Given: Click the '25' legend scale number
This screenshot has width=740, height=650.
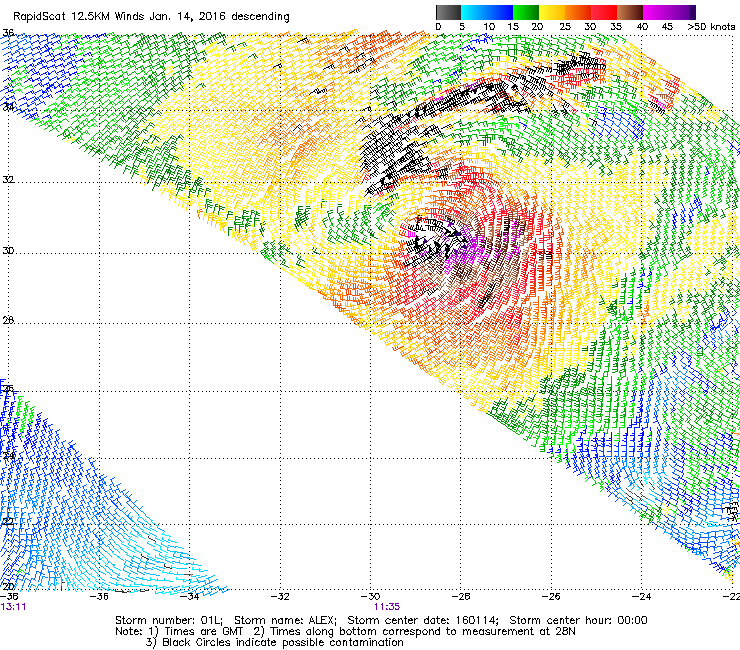Looking at the screenshot, I should click(565, 27).
